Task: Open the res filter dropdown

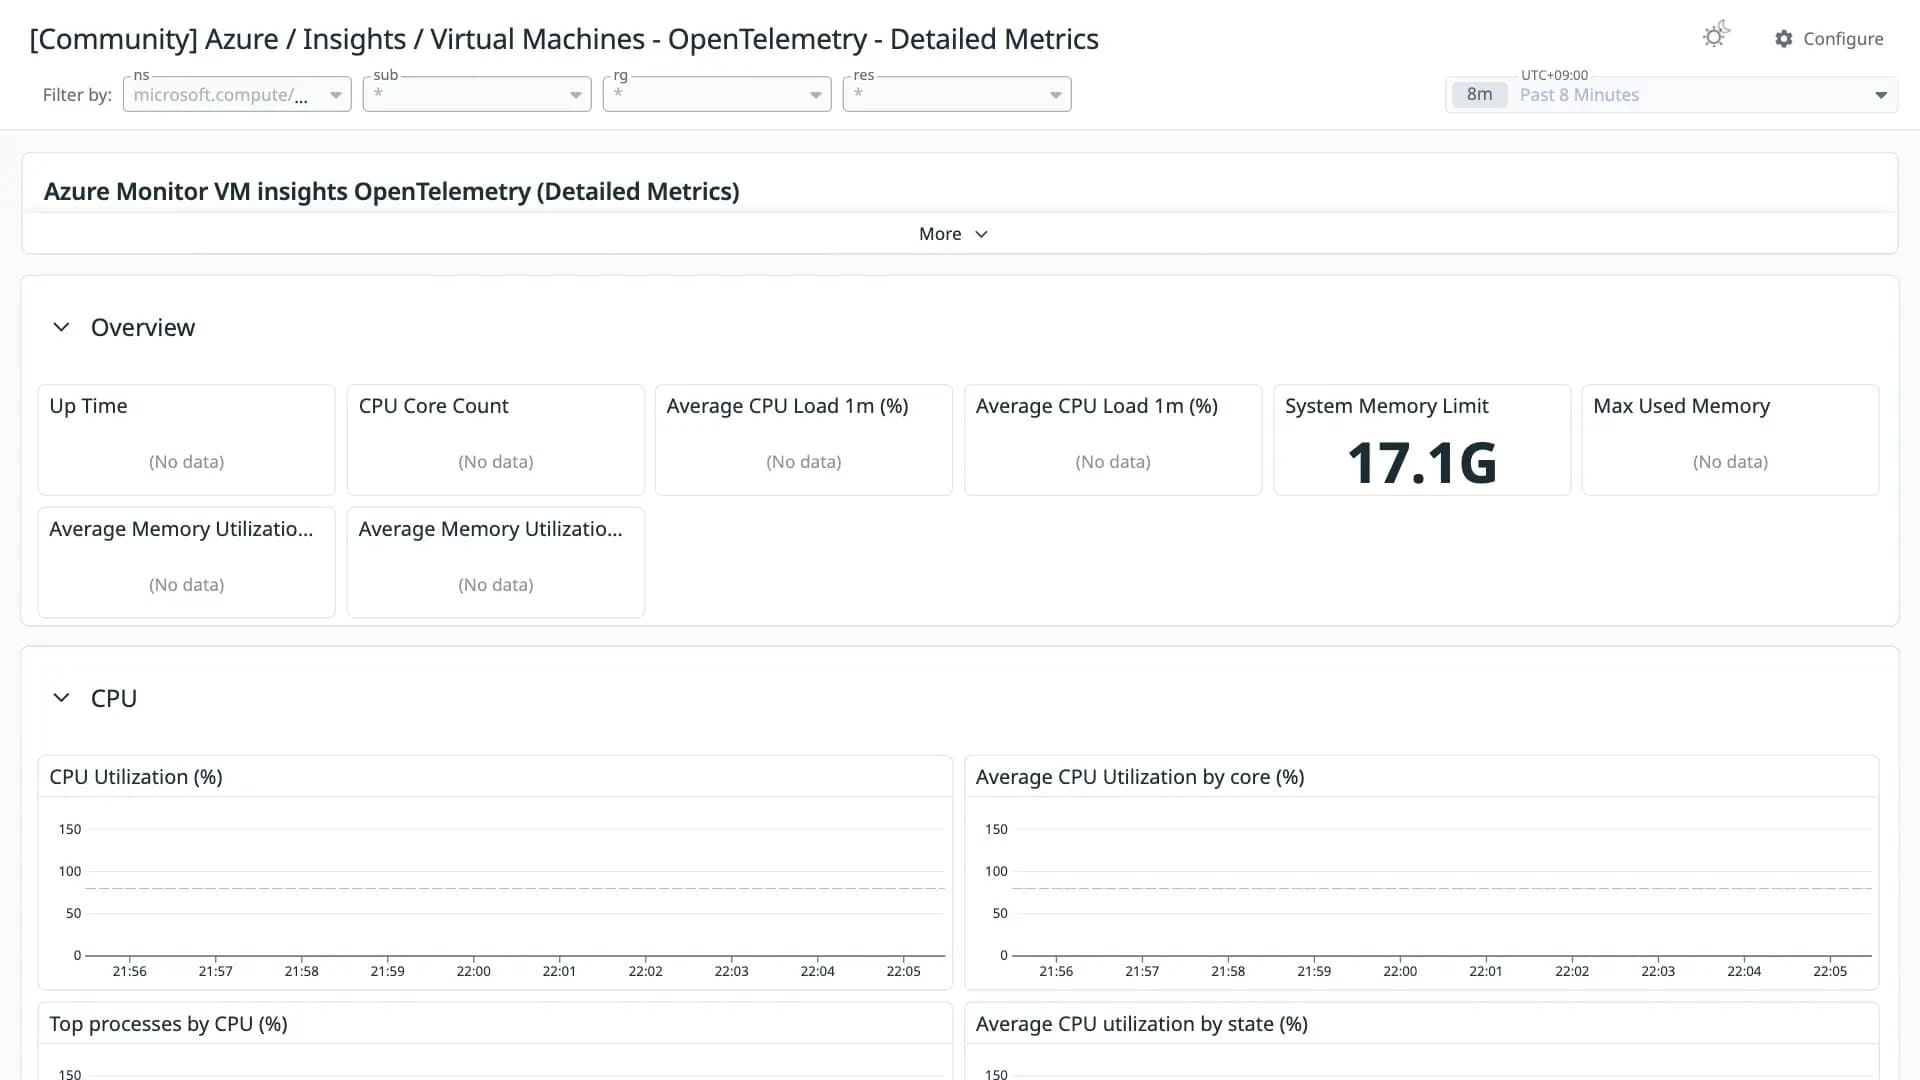Action: (x=957, y=95)
